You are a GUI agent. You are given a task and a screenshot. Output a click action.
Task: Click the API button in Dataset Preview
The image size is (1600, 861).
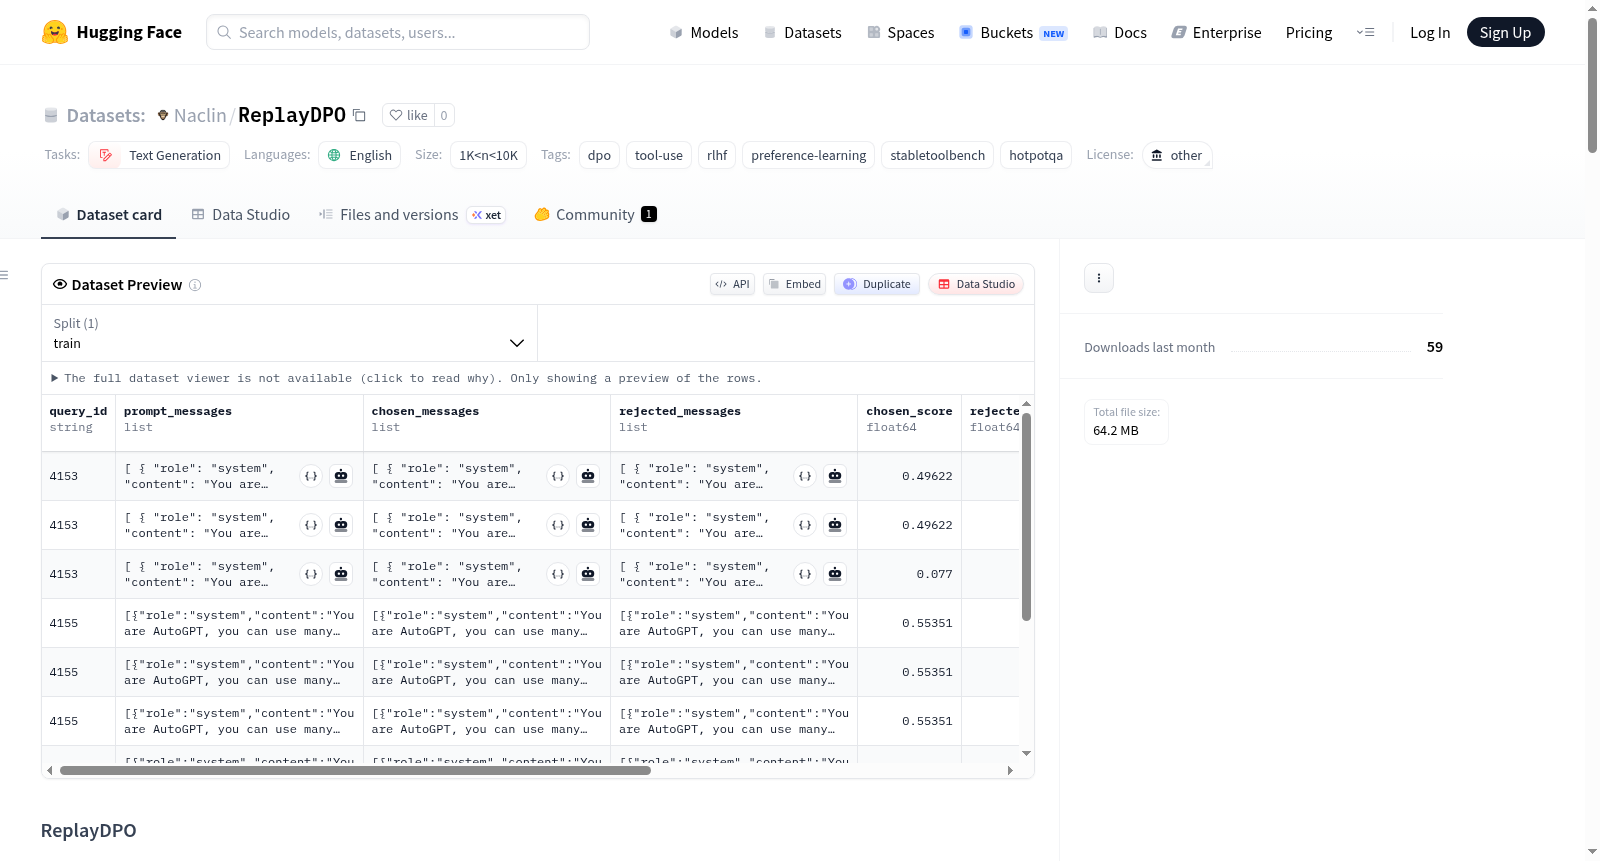733,284
